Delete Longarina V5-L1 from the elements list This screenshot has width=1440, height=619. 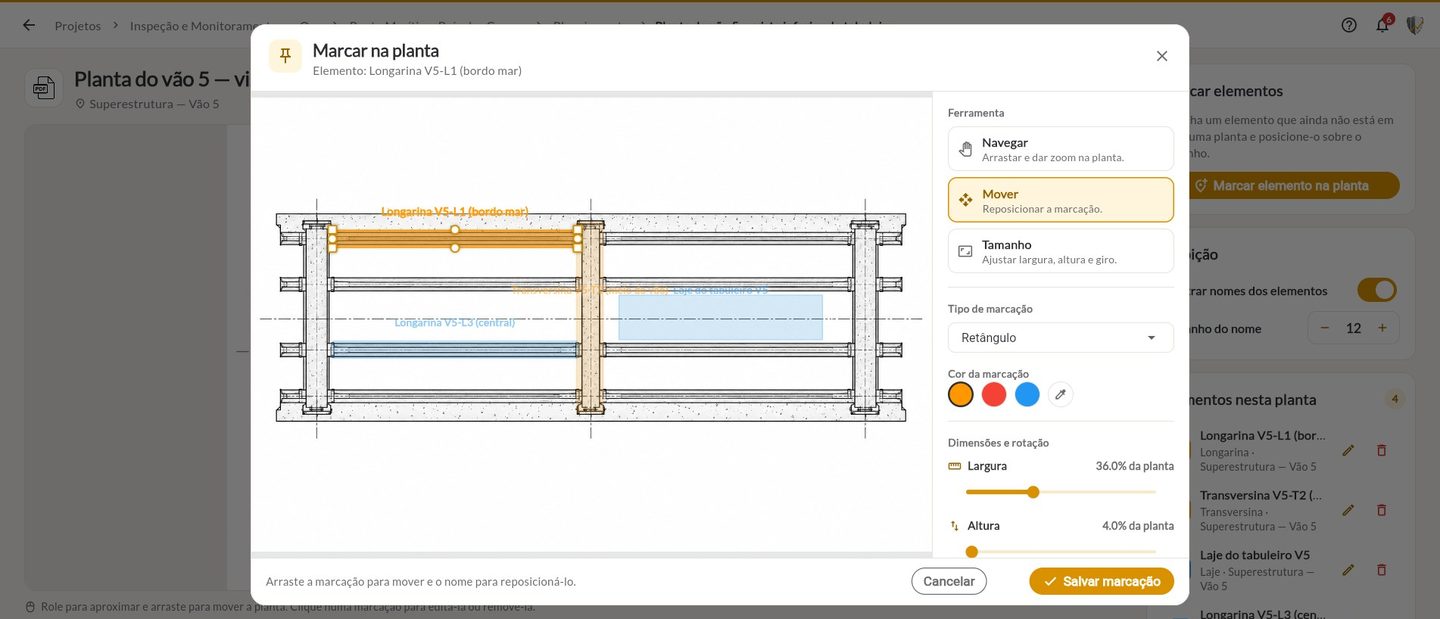tap(1382, 450)
